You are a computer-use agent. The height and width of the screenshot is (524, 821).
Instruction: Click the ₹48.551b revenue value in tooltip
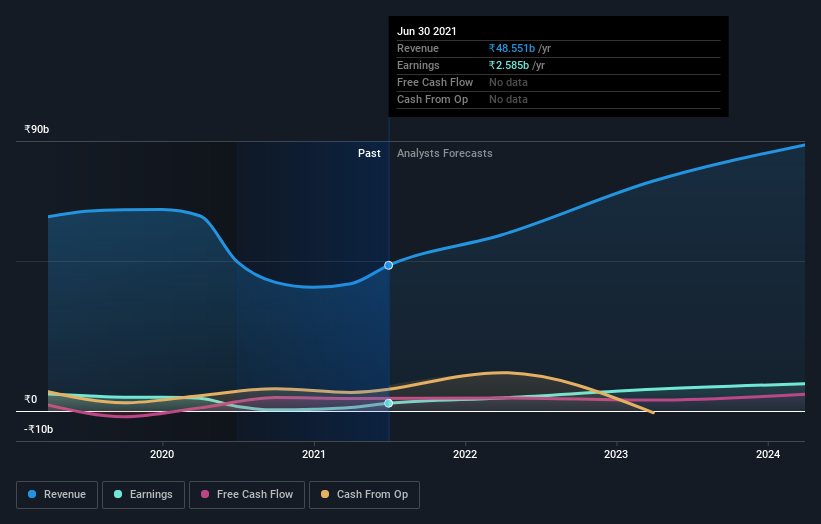coord(512,48)
